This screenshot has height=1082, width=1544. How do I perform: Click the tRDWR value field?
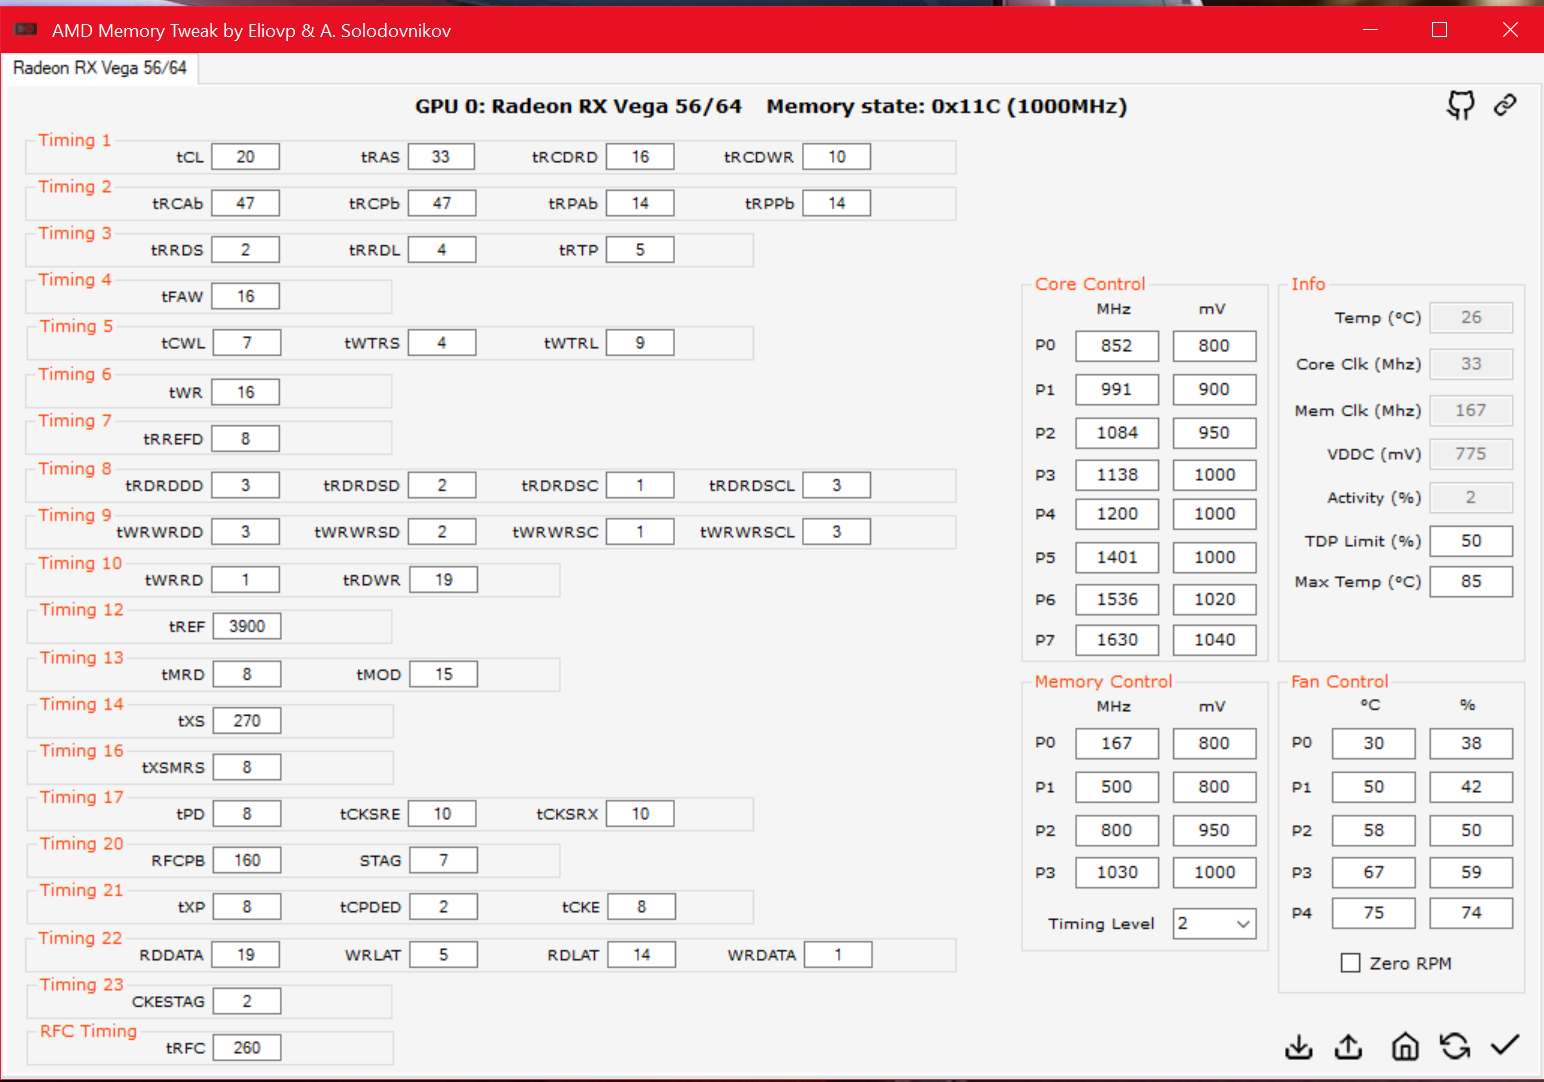pyautogui.click(x=444, y=580)
